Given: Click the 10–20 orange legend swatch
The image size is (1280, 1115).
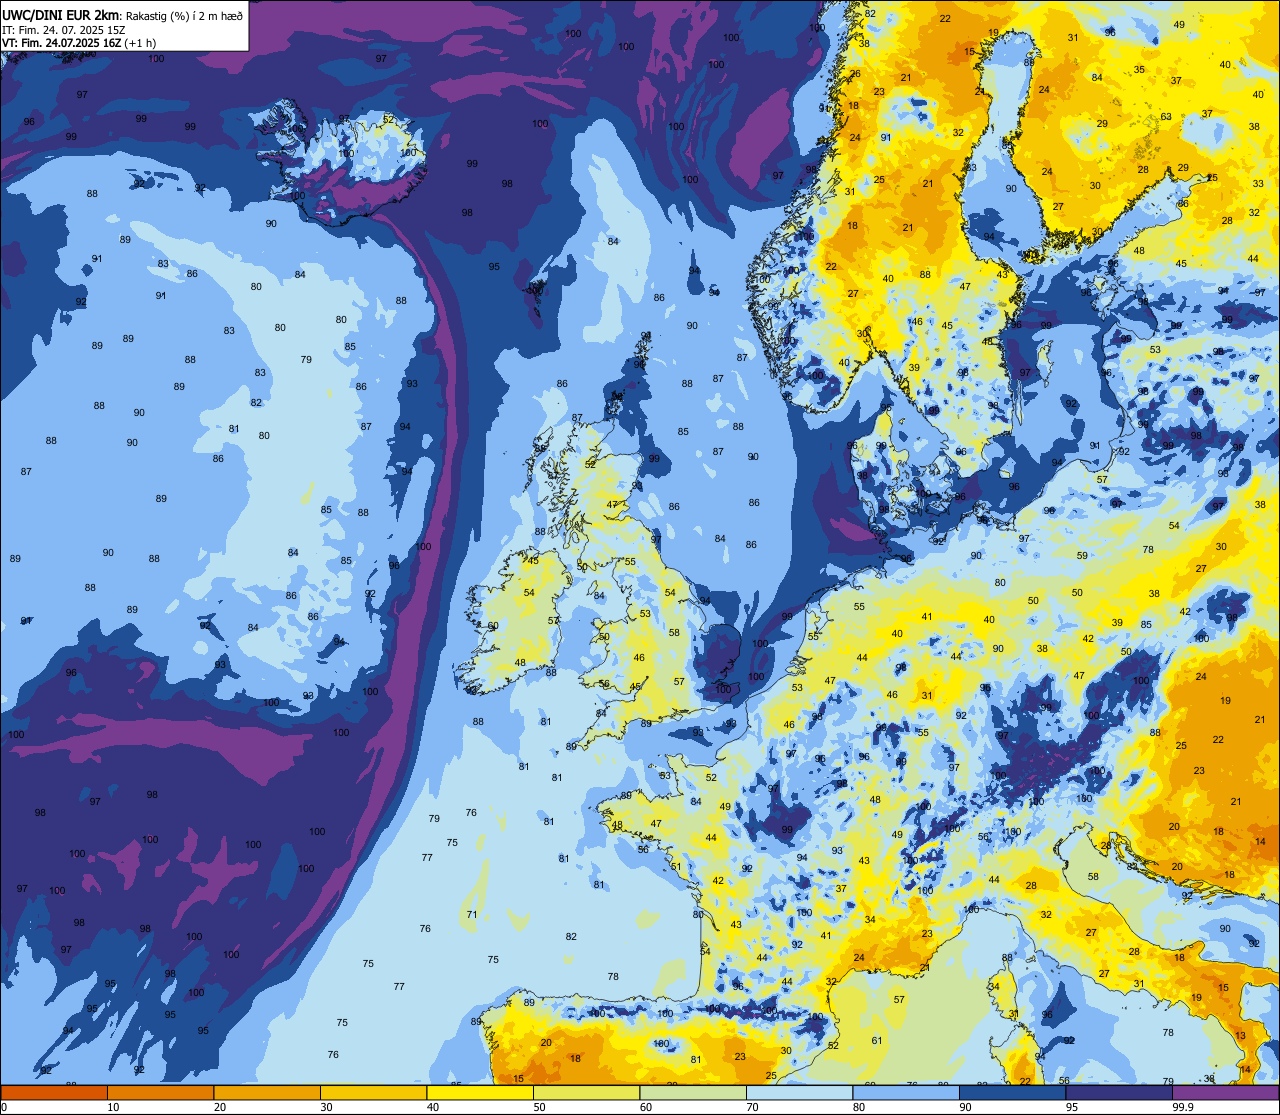Looking at the screenshot, I should coord(160,1092).
